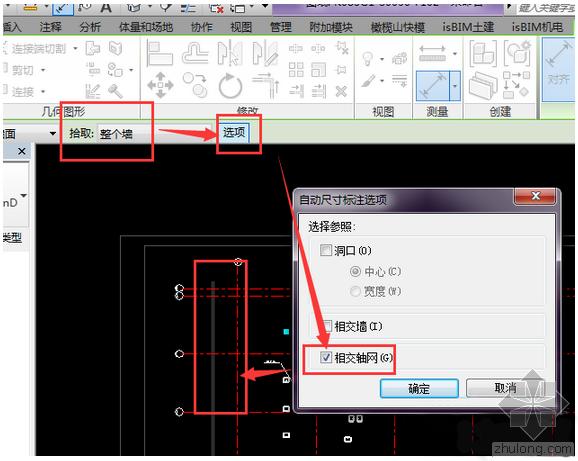
Task: Select the Offset tool
Action: 195,54
